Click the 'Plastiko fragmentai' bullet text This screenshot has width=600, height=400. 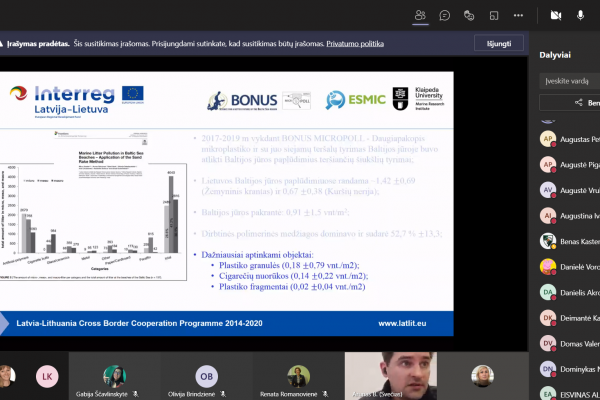(292, 287)
